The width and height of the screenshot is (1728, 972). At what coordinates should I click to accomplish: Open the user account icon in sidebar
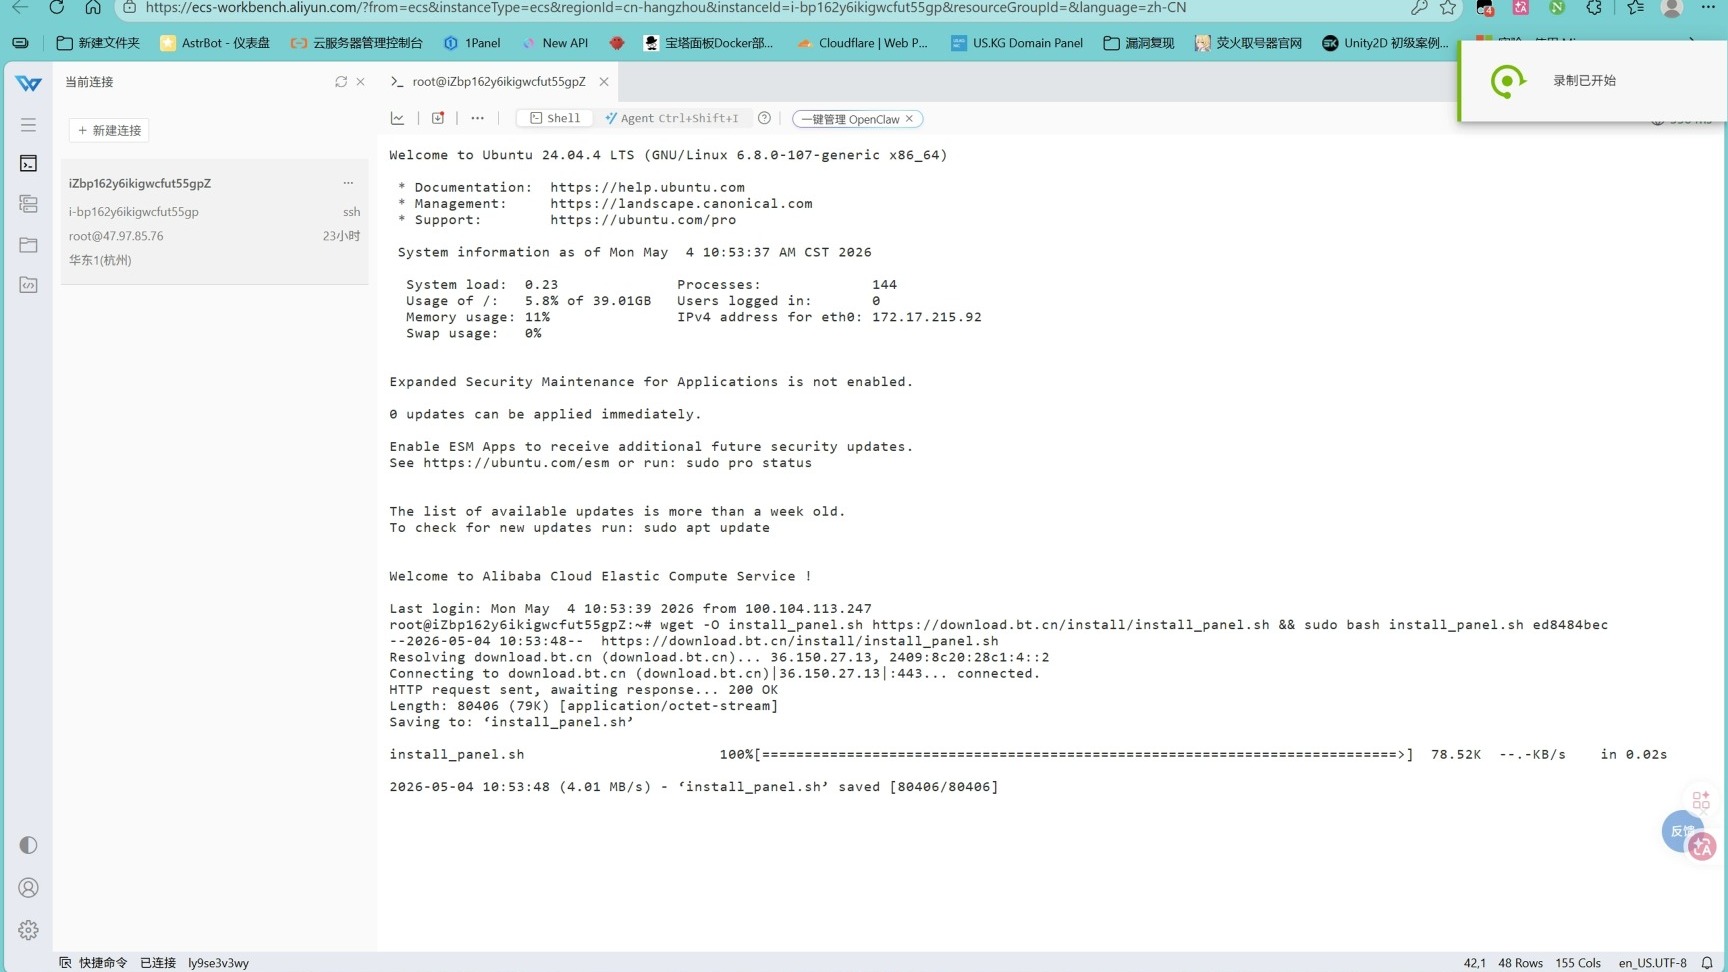[28, 888]
